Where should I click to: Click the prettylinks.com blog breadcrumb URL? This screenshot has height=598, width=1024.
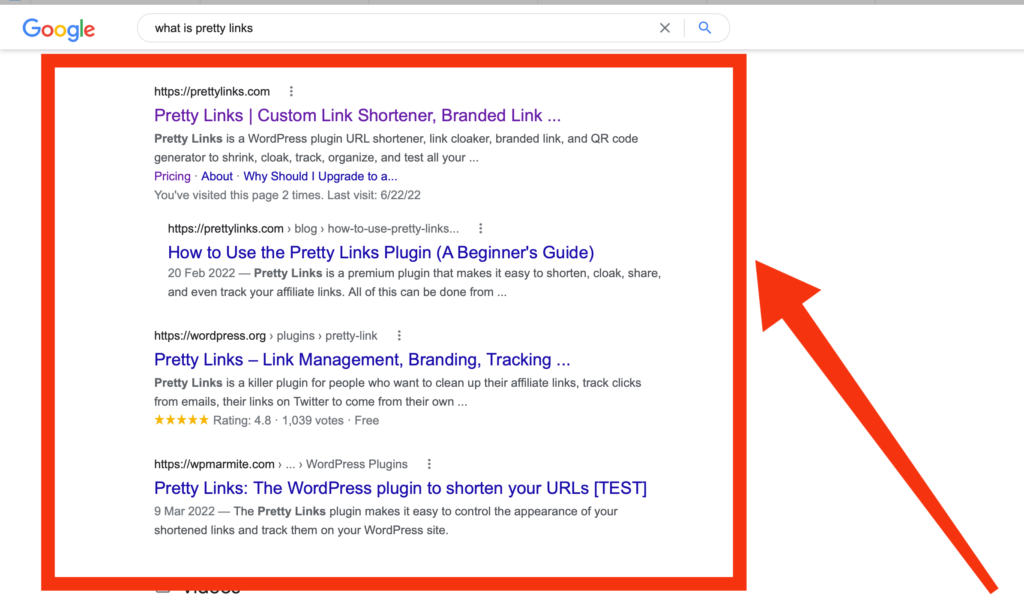tap(313, 228)
